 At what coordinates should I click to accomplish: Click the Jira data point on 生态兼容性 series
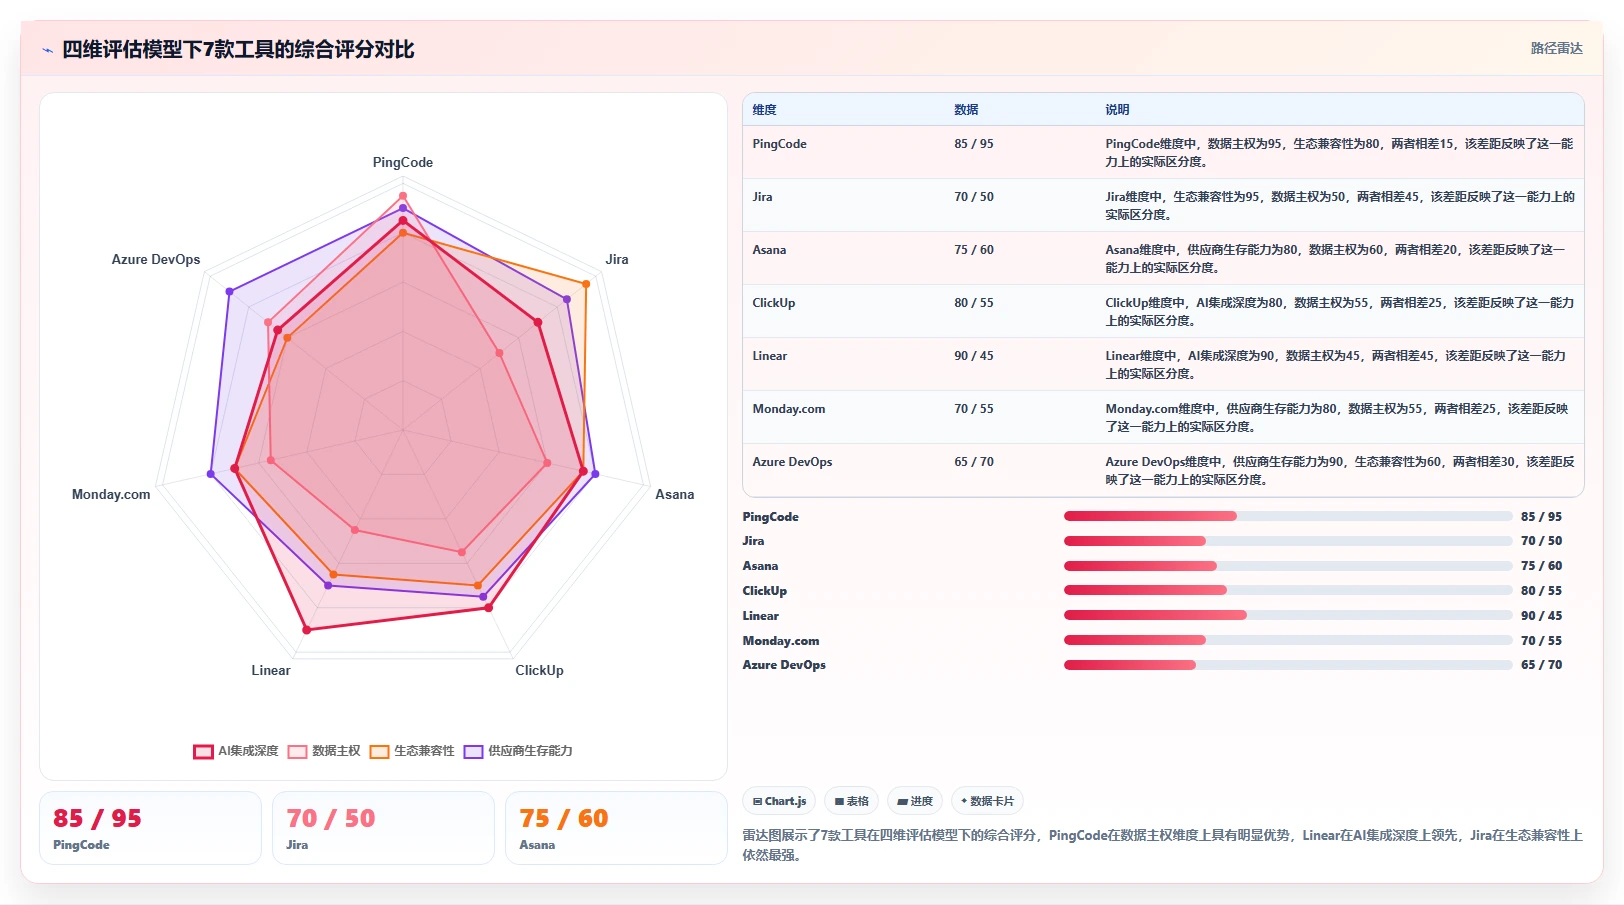click(x=586, y=284)
